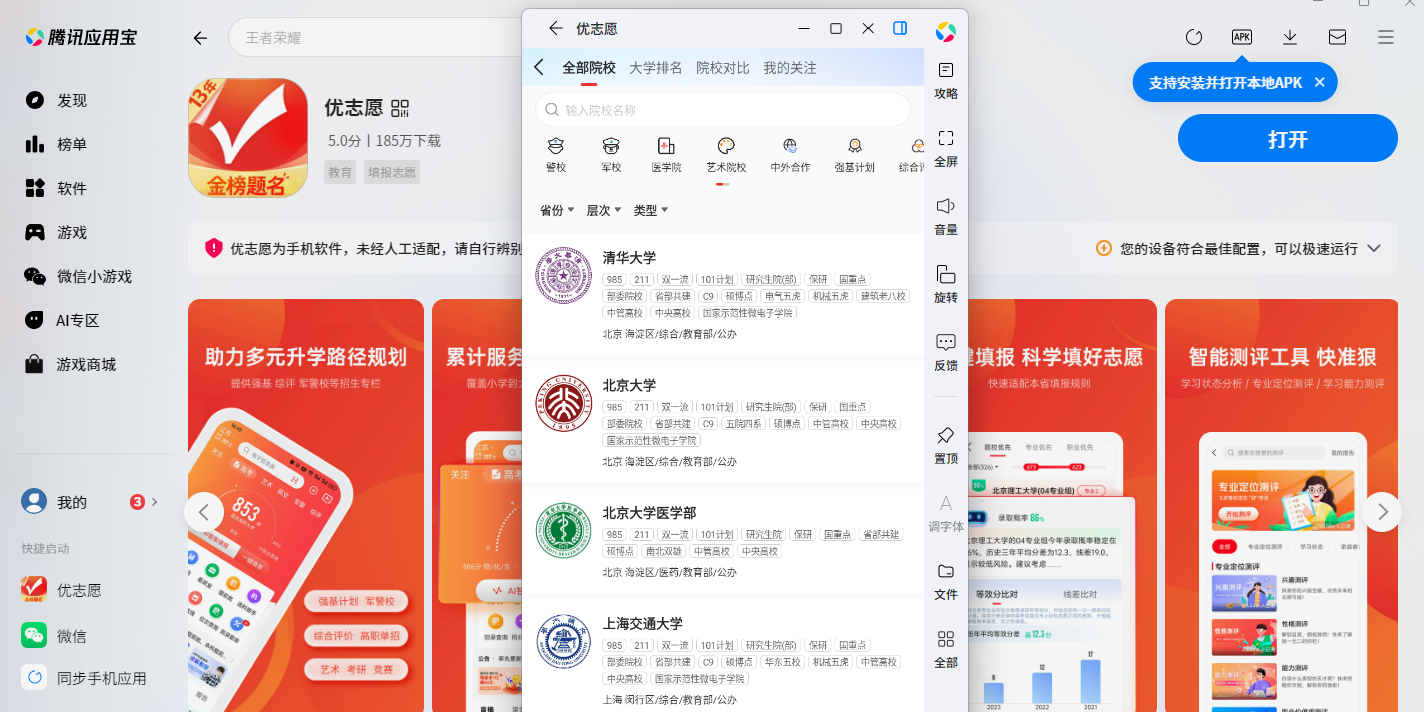Open 北京大学 in the school list
The image size is (1424, 712).
pyautogui.click(x=723, y=421)
